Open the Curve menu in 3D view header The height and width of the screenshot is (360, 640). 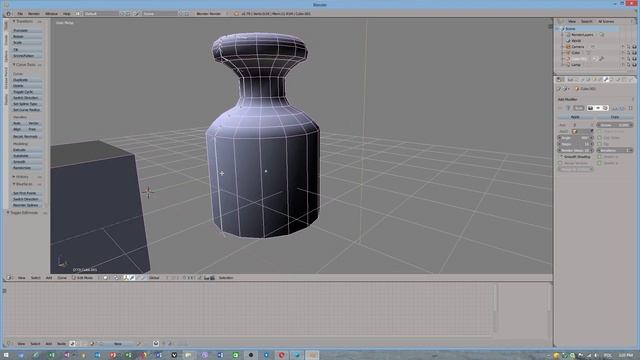click(x=62, y=278)
